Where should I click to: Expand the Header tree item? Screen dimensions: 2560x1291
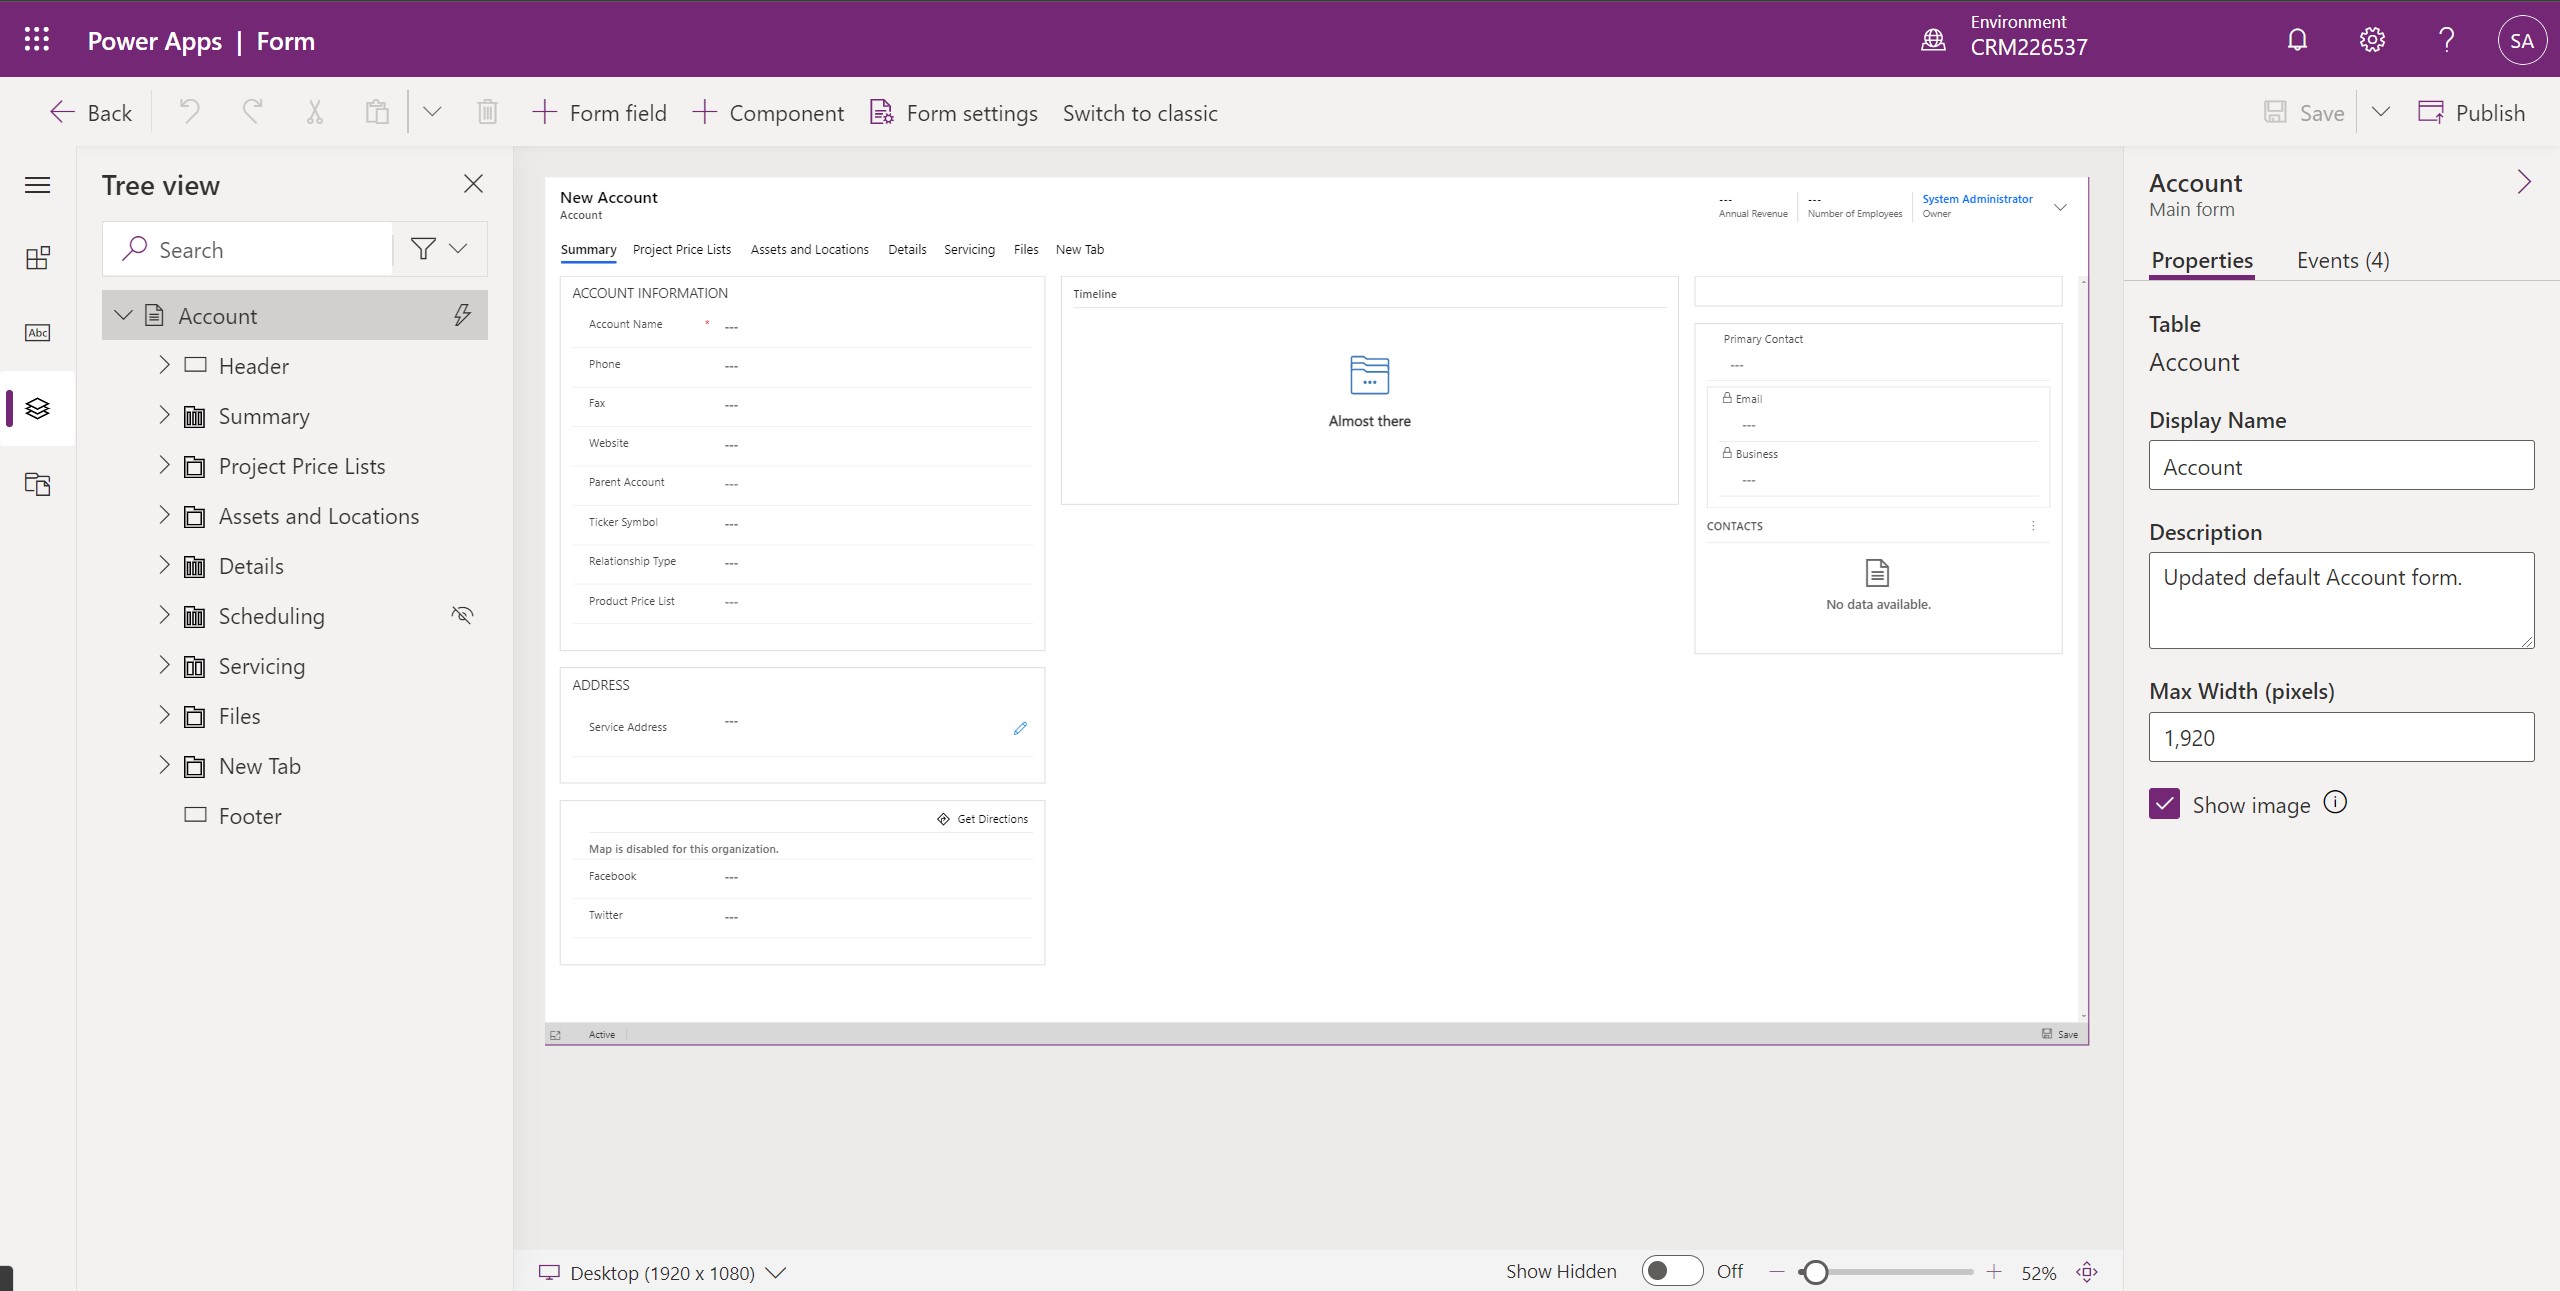[165, 365]
